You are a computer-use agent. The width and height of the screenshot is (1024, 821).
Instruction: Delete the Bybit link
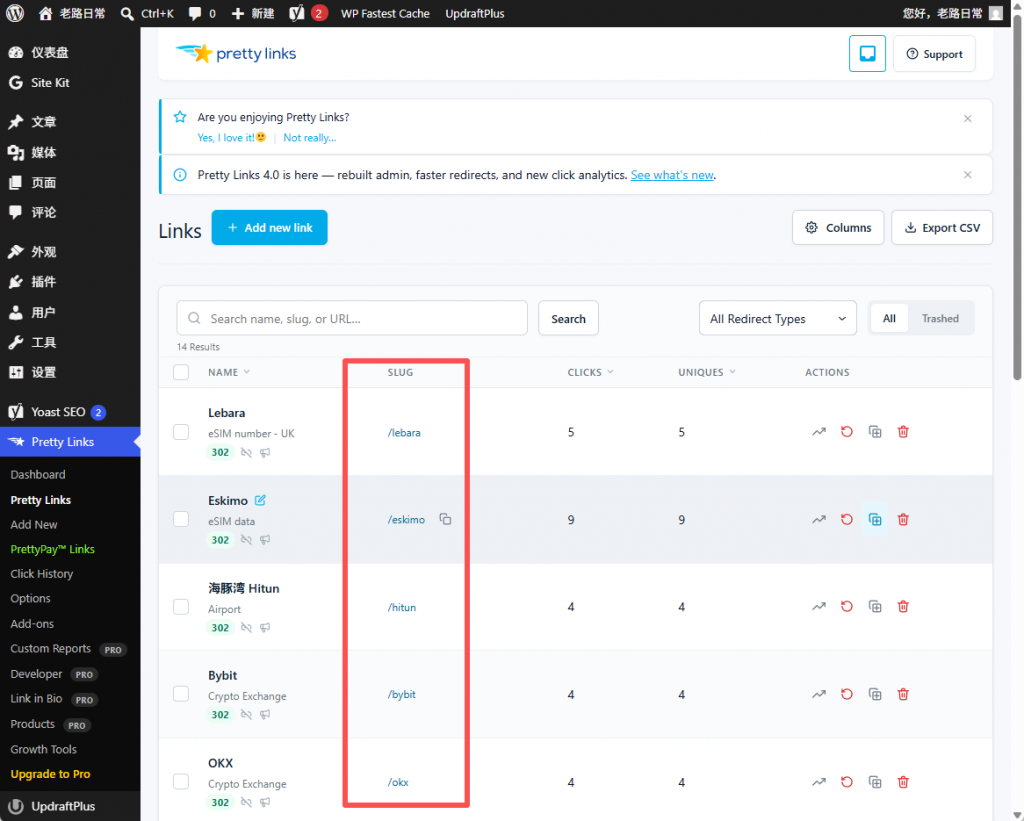tap(903, 694)
